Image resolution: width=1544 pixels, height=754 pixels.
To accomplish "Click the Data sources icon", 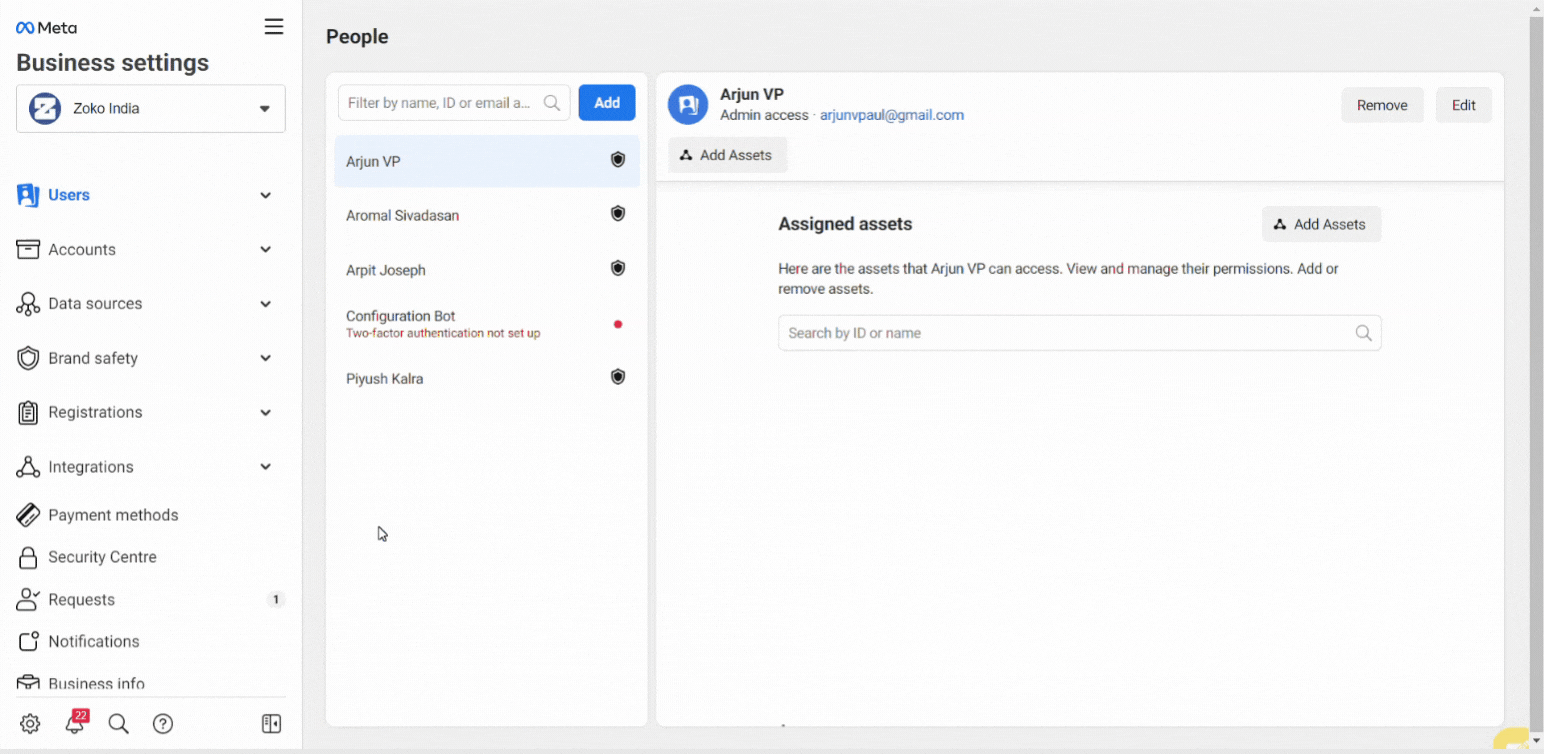I will click(x=28, y=304).
